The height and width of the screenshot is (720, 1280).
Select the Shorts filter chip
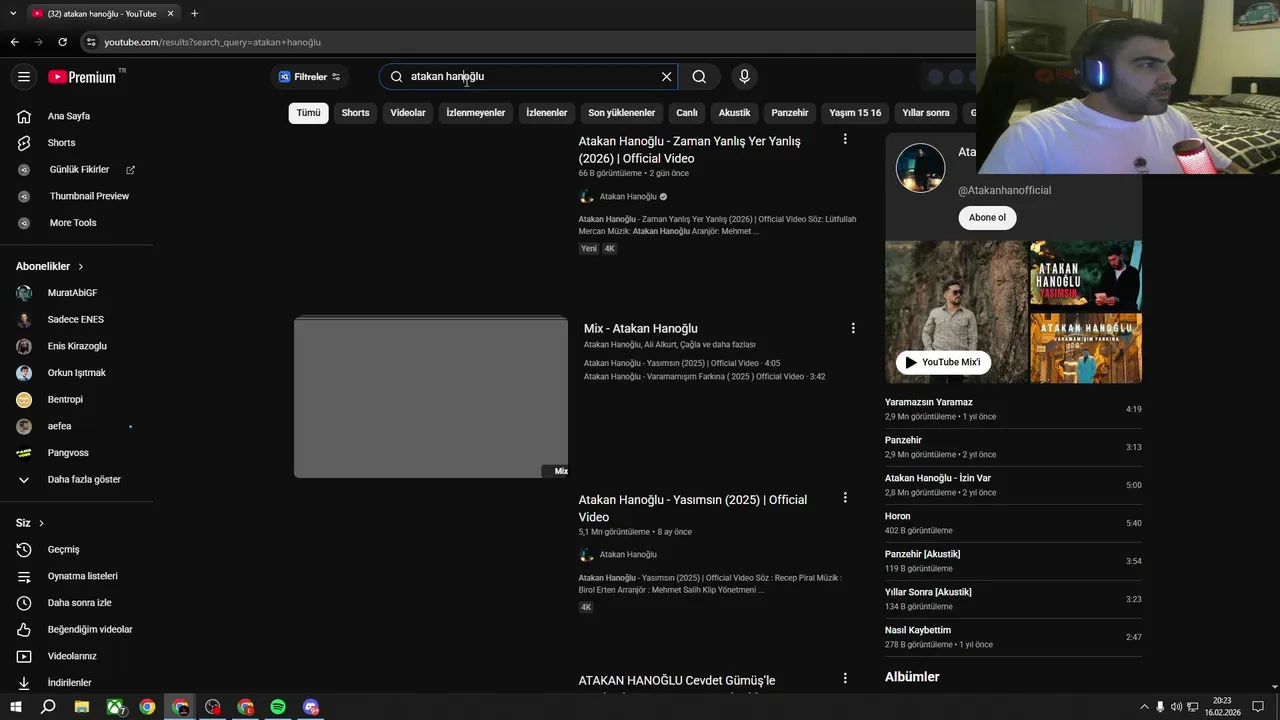(355, 113)
